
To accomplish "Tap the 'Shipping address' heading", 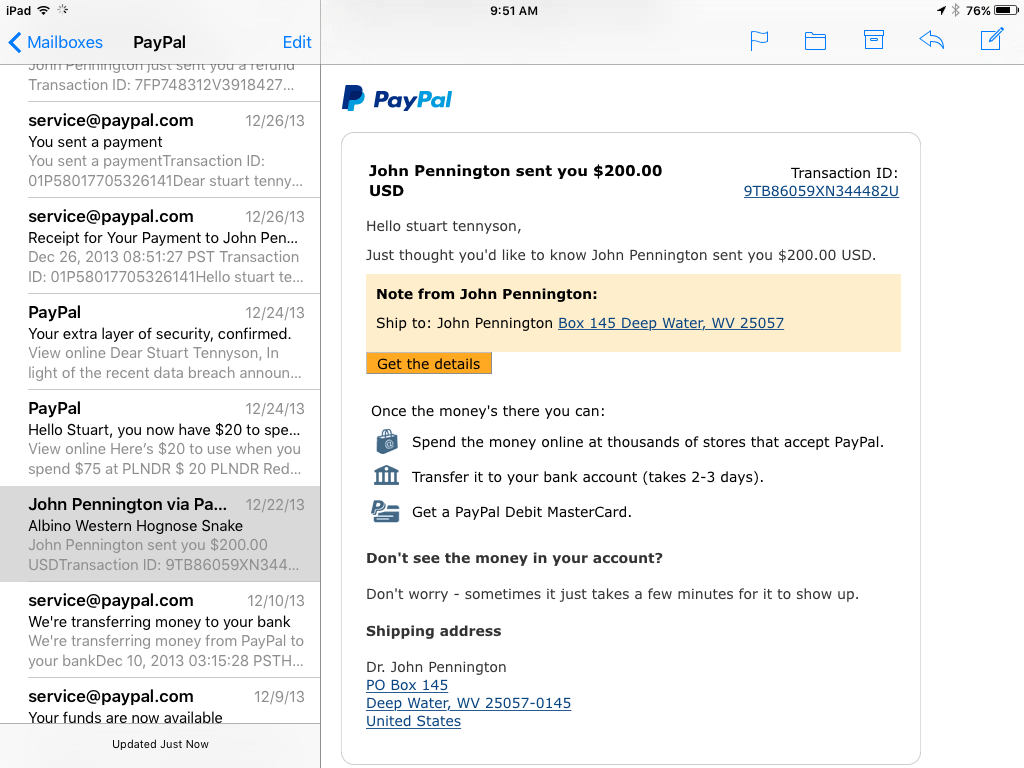I will tap(434, 631).
